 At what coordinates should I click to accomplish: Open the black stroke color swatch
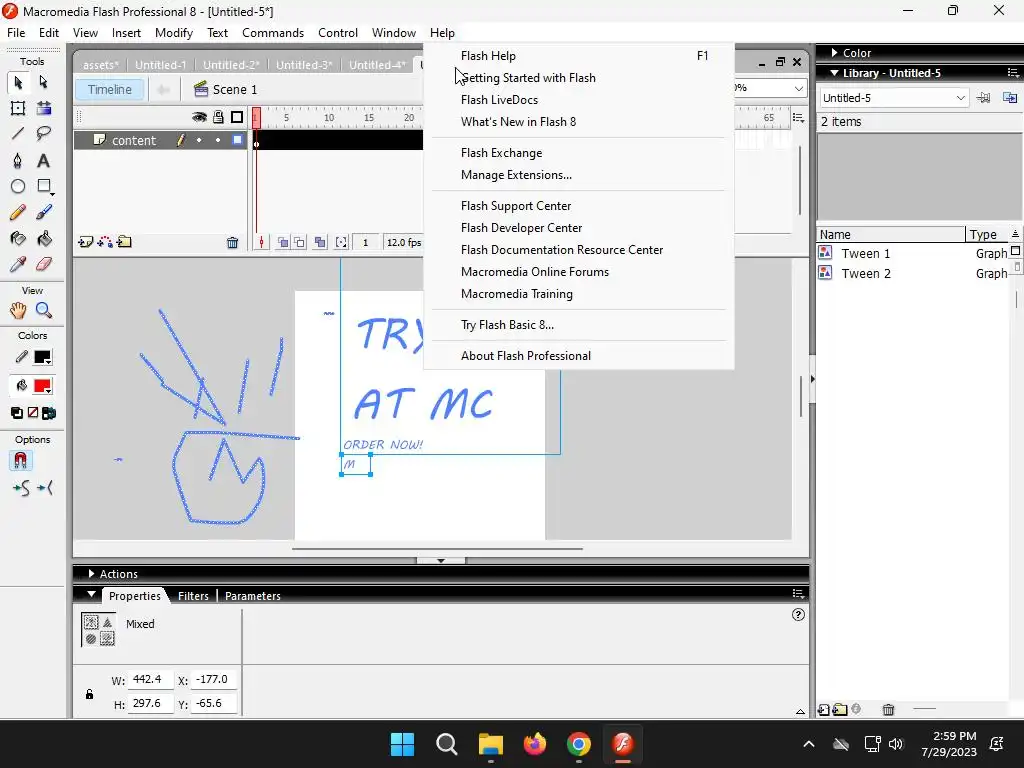[x=42, y=357]
